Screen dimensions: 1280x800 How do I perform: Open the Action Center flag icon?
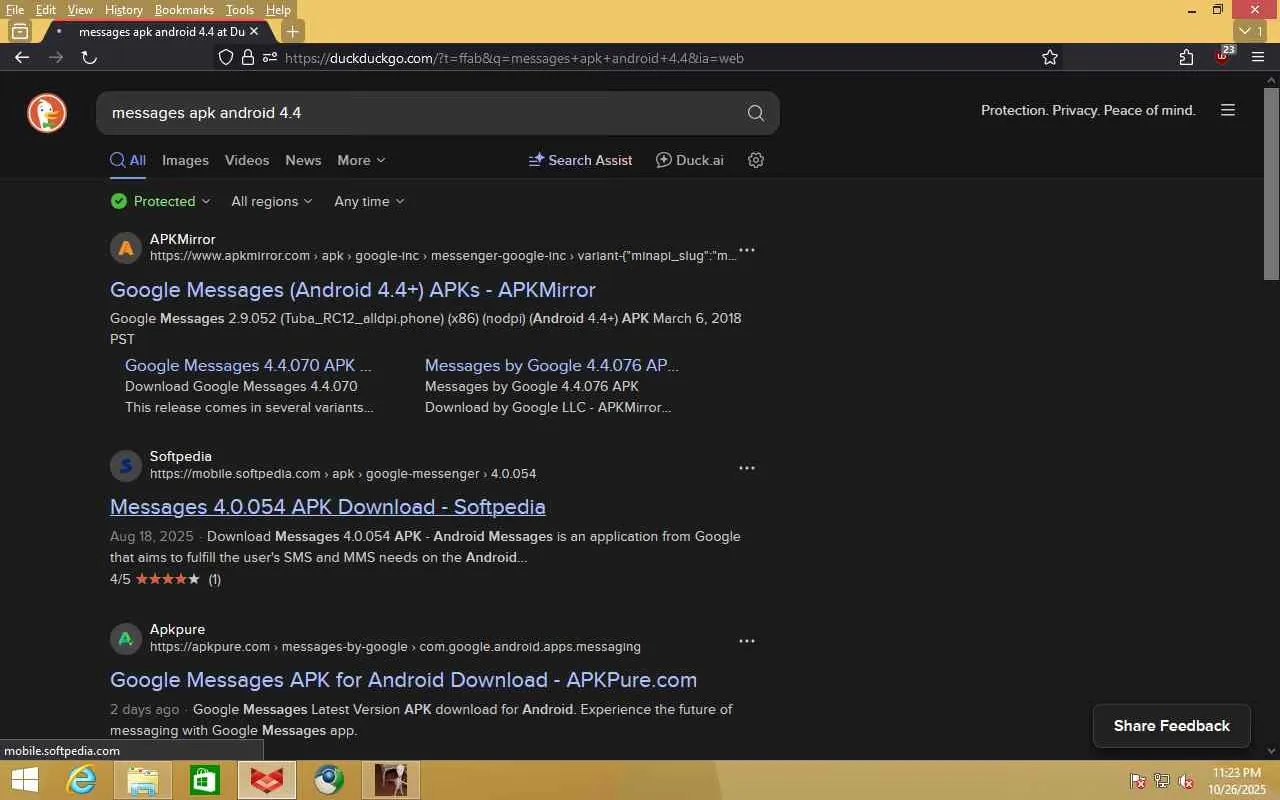click(x=1138, y=781)
